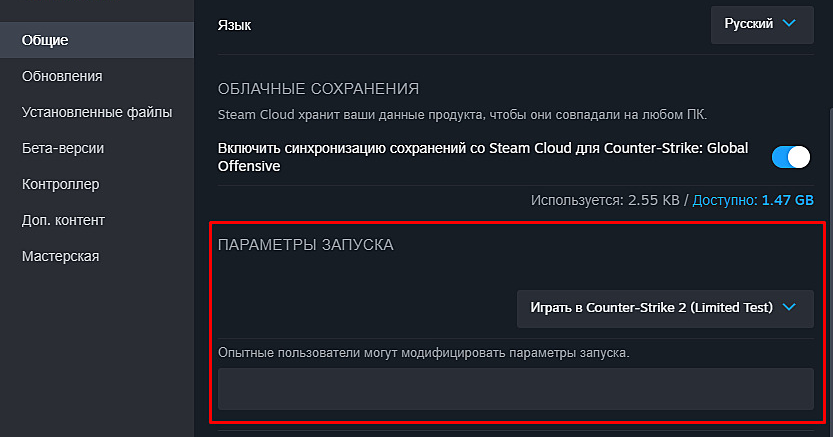Click the chevron on the launch selection dropdown

coord(789,308)
